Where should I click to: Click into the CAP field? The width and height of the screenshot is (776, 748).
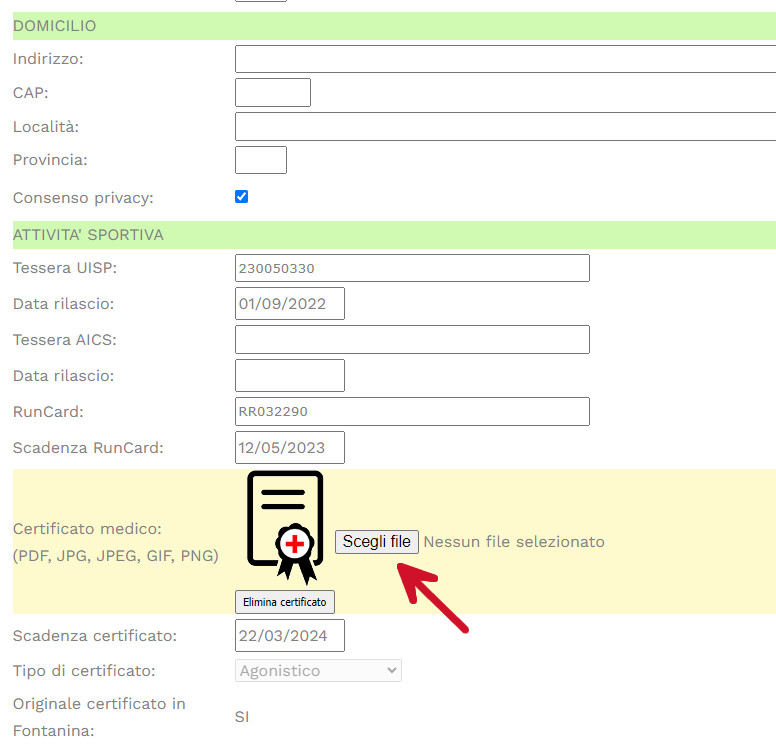point(273,93)
